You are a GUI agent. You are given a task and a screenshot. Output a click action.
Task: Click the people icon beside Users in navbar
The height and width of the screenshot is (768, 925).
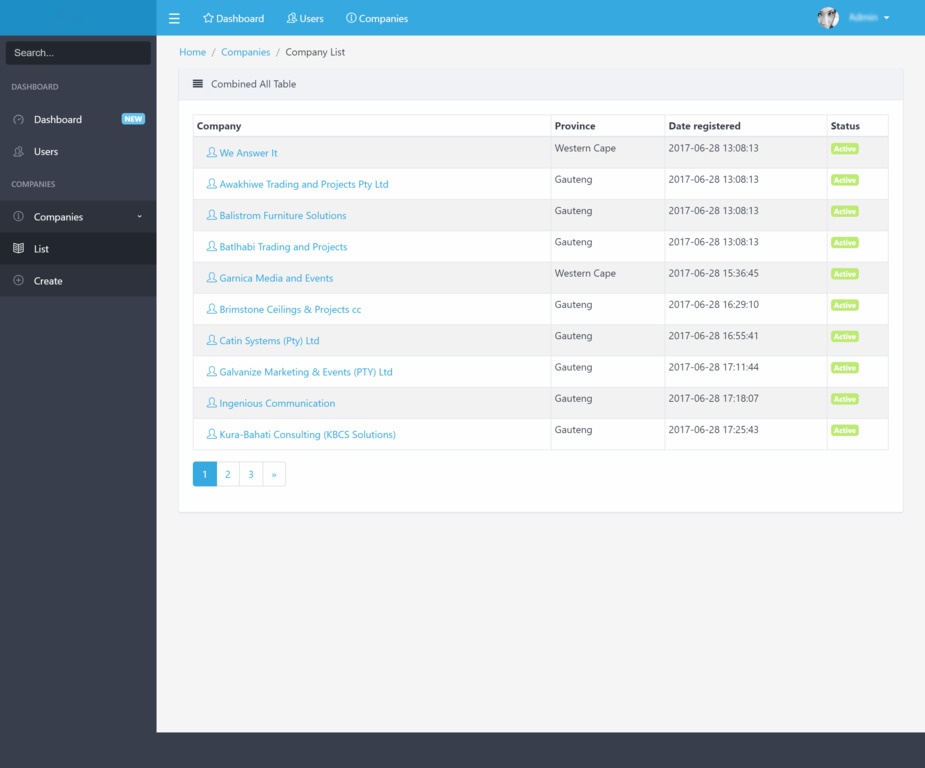291,18
